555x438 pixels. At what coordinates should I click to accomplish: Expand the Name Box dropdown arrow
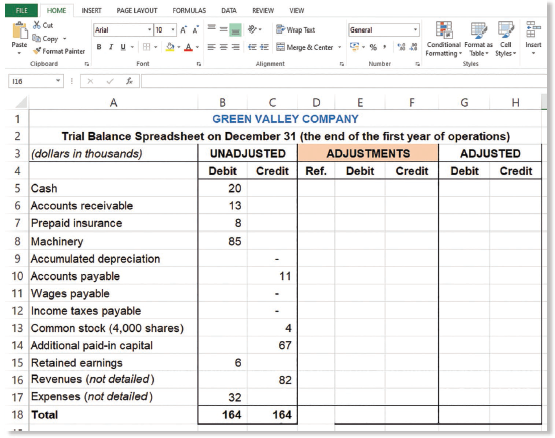[58, 81]
